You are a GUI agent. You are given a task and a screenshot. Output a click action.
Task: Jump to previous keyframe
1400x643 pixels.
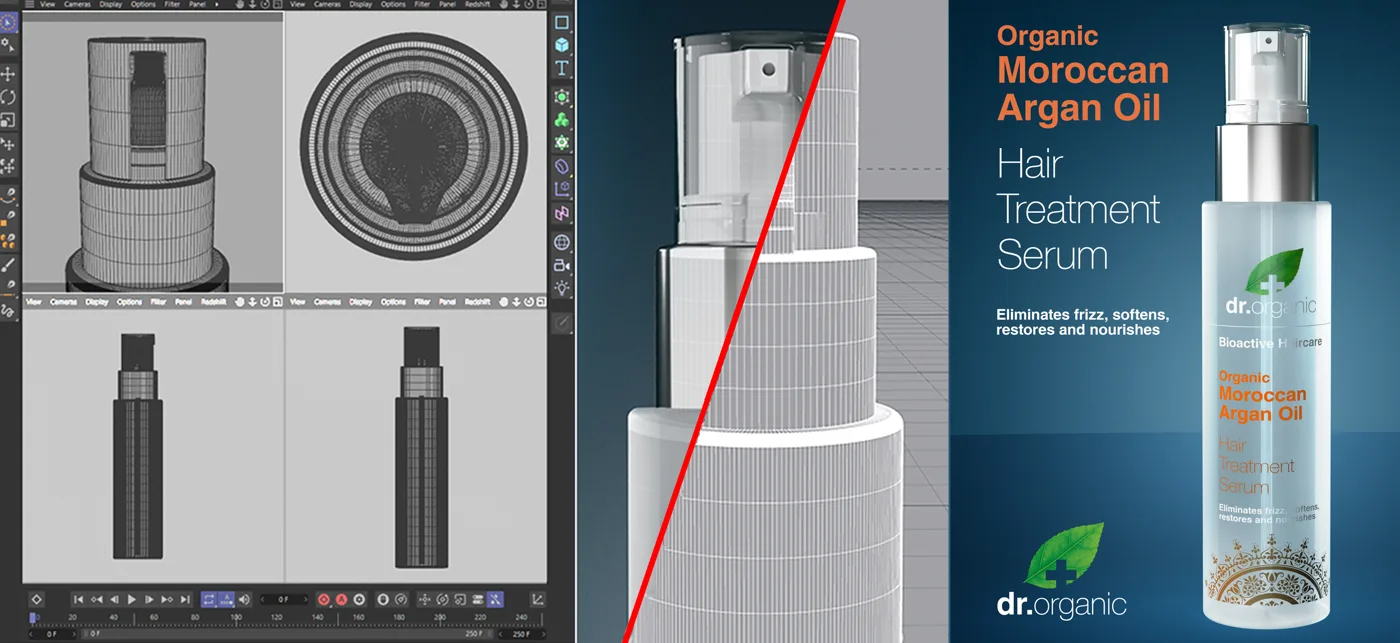tap(96, 599)
